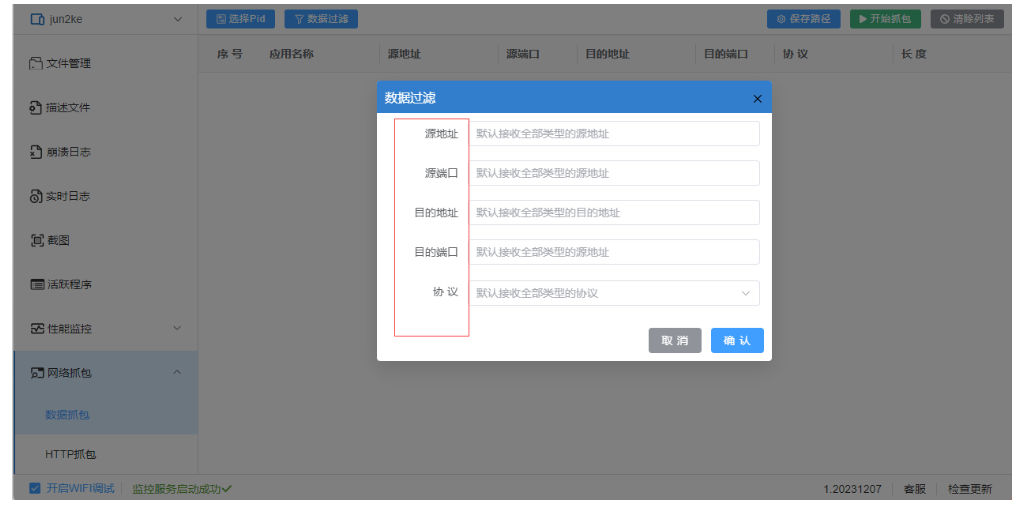Viewport: 1020px width, 506px height.
Task: Click the 文件管理 folder icon
Action: coord(36,63)
